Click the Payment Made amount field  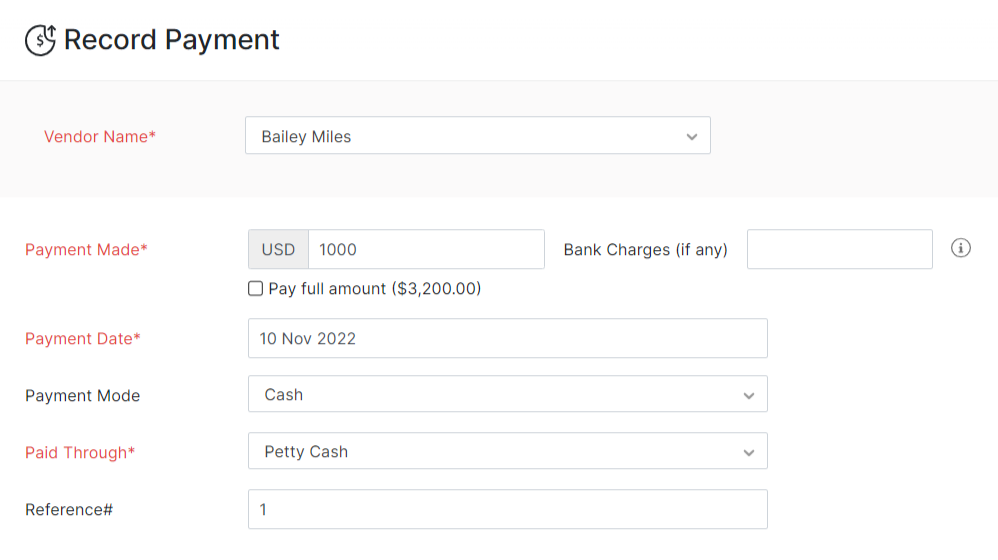(x=426, y=249)
